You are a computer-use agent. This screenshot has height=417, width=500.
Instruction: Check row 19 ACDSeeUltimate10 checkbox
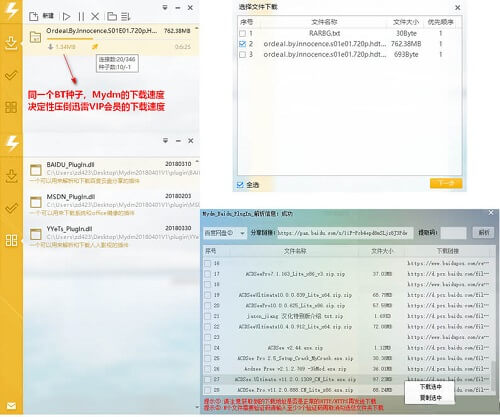207,295
